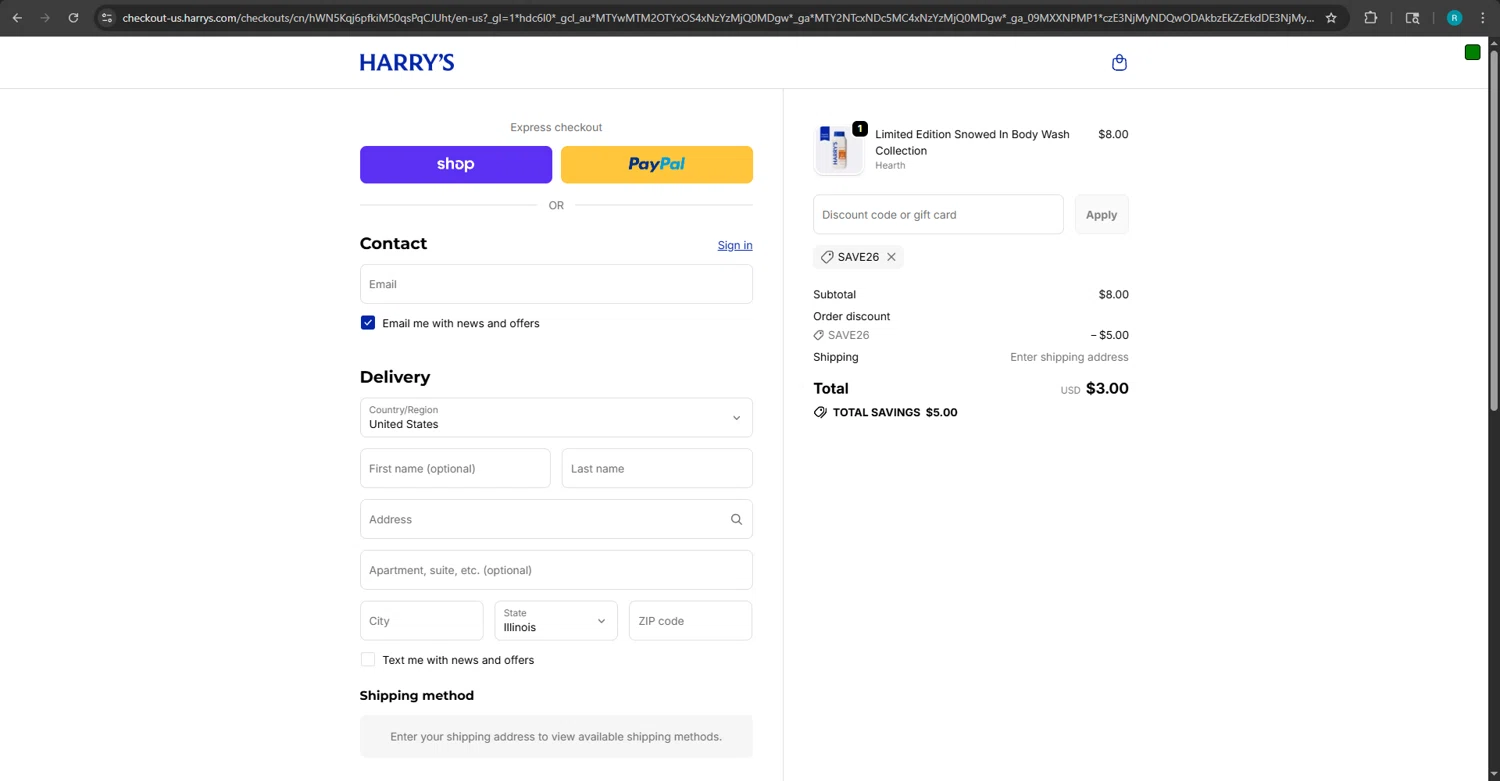Click the address search magnifier icon

click(x=736, y=519)
